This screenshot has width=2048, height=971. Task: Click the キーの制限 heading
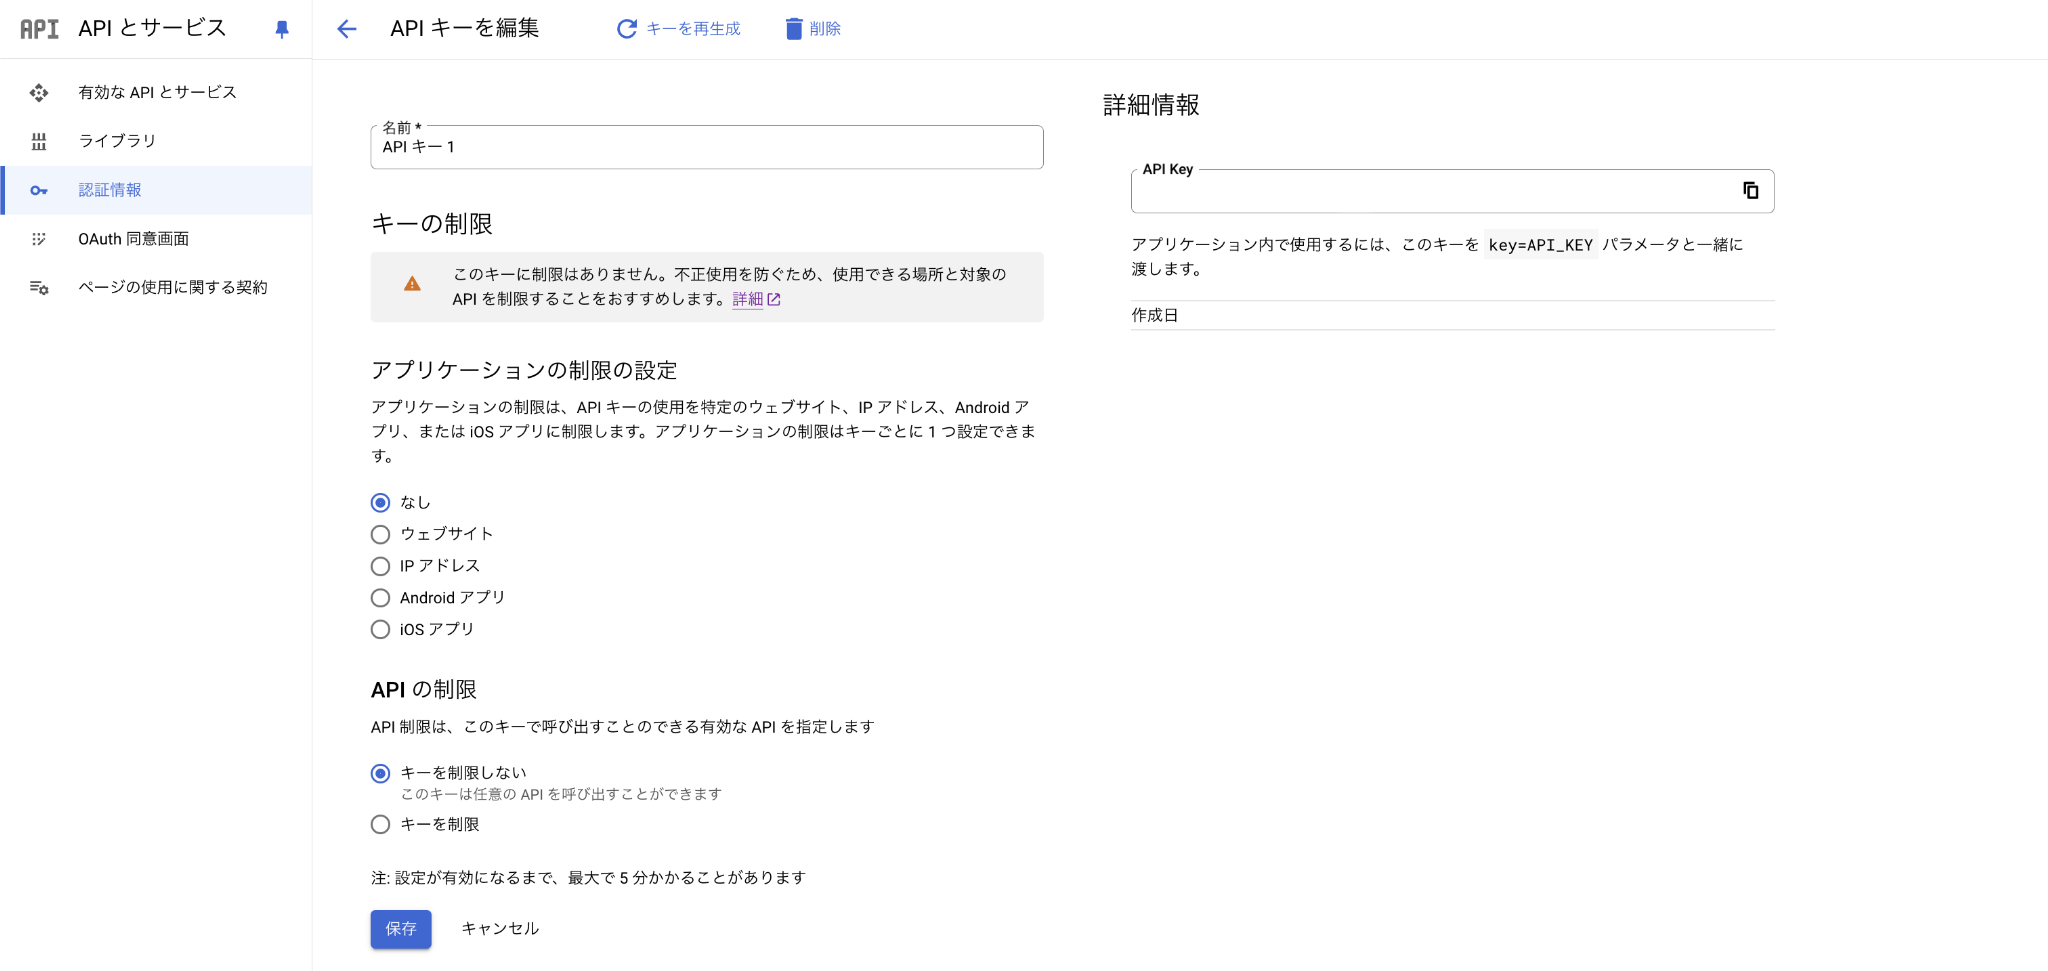pyautogui.click(x=432, y=224)
